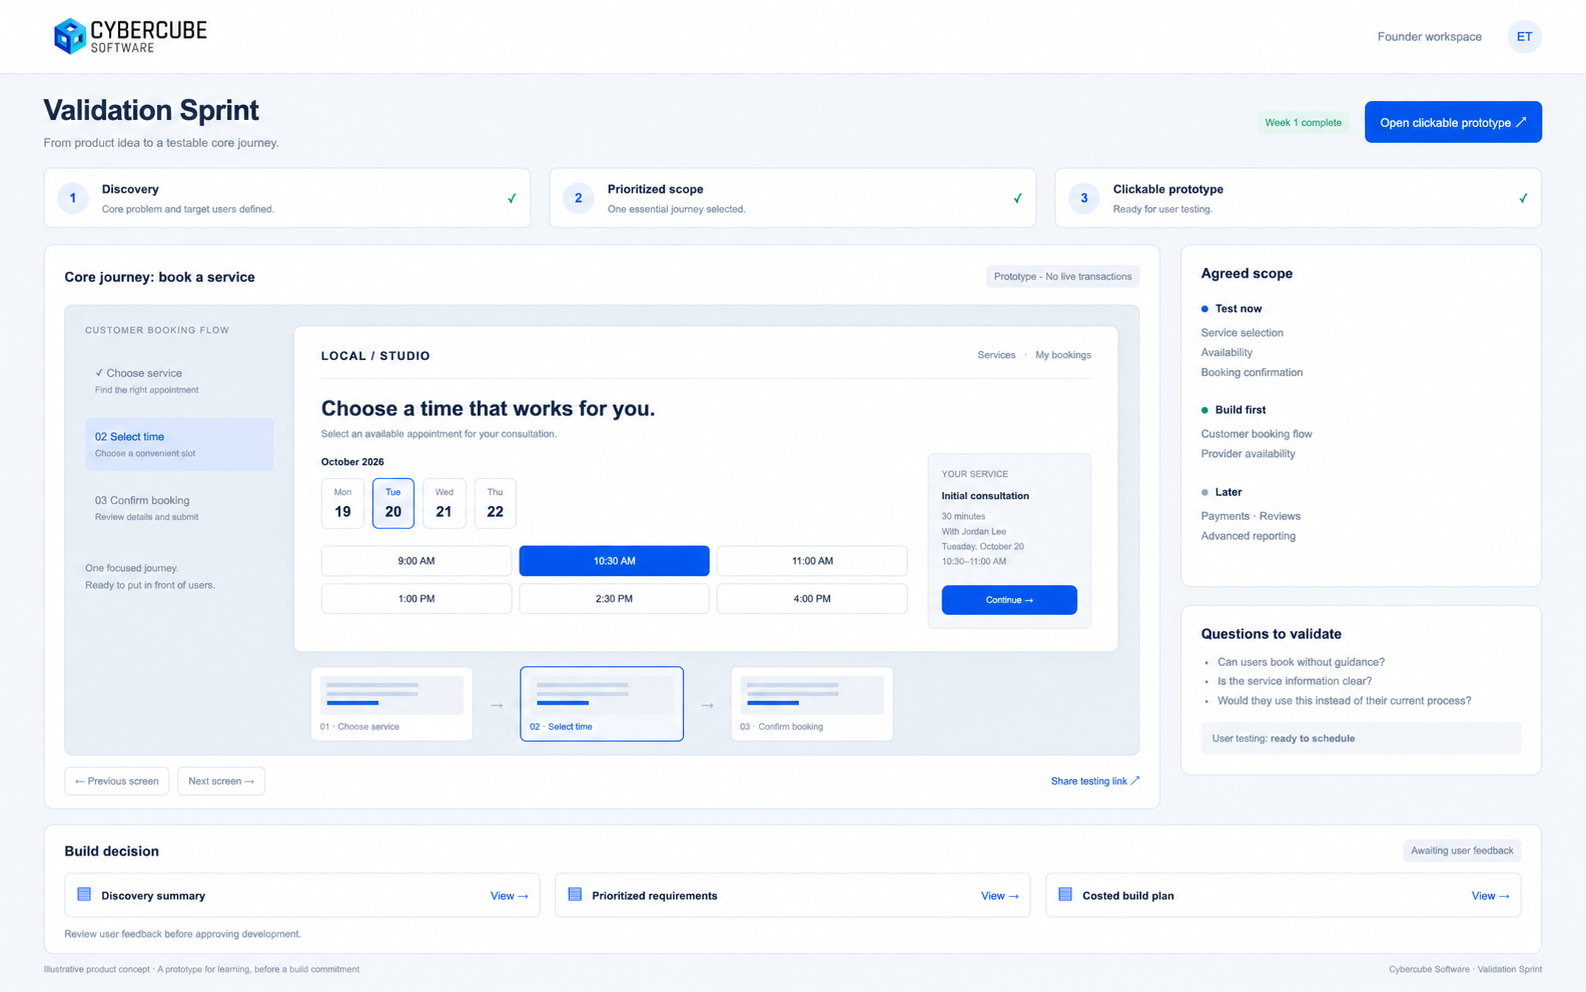Click Founder workspace label
Image resolution: width=1586 pixels, height=992 pixels.
(1429, 37)
